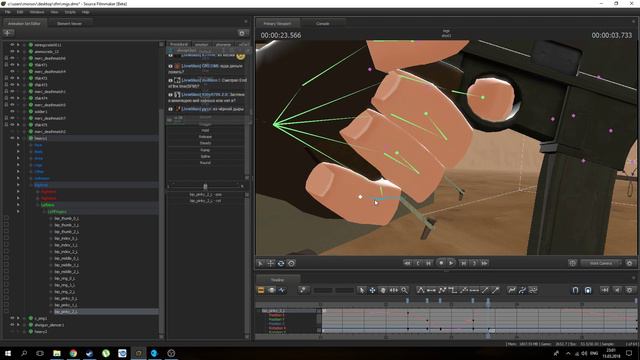This screenshot has width=640, height=360.
Task: Click the bookmark pin icon in timeline toolbar
Action: click(302, 290)
